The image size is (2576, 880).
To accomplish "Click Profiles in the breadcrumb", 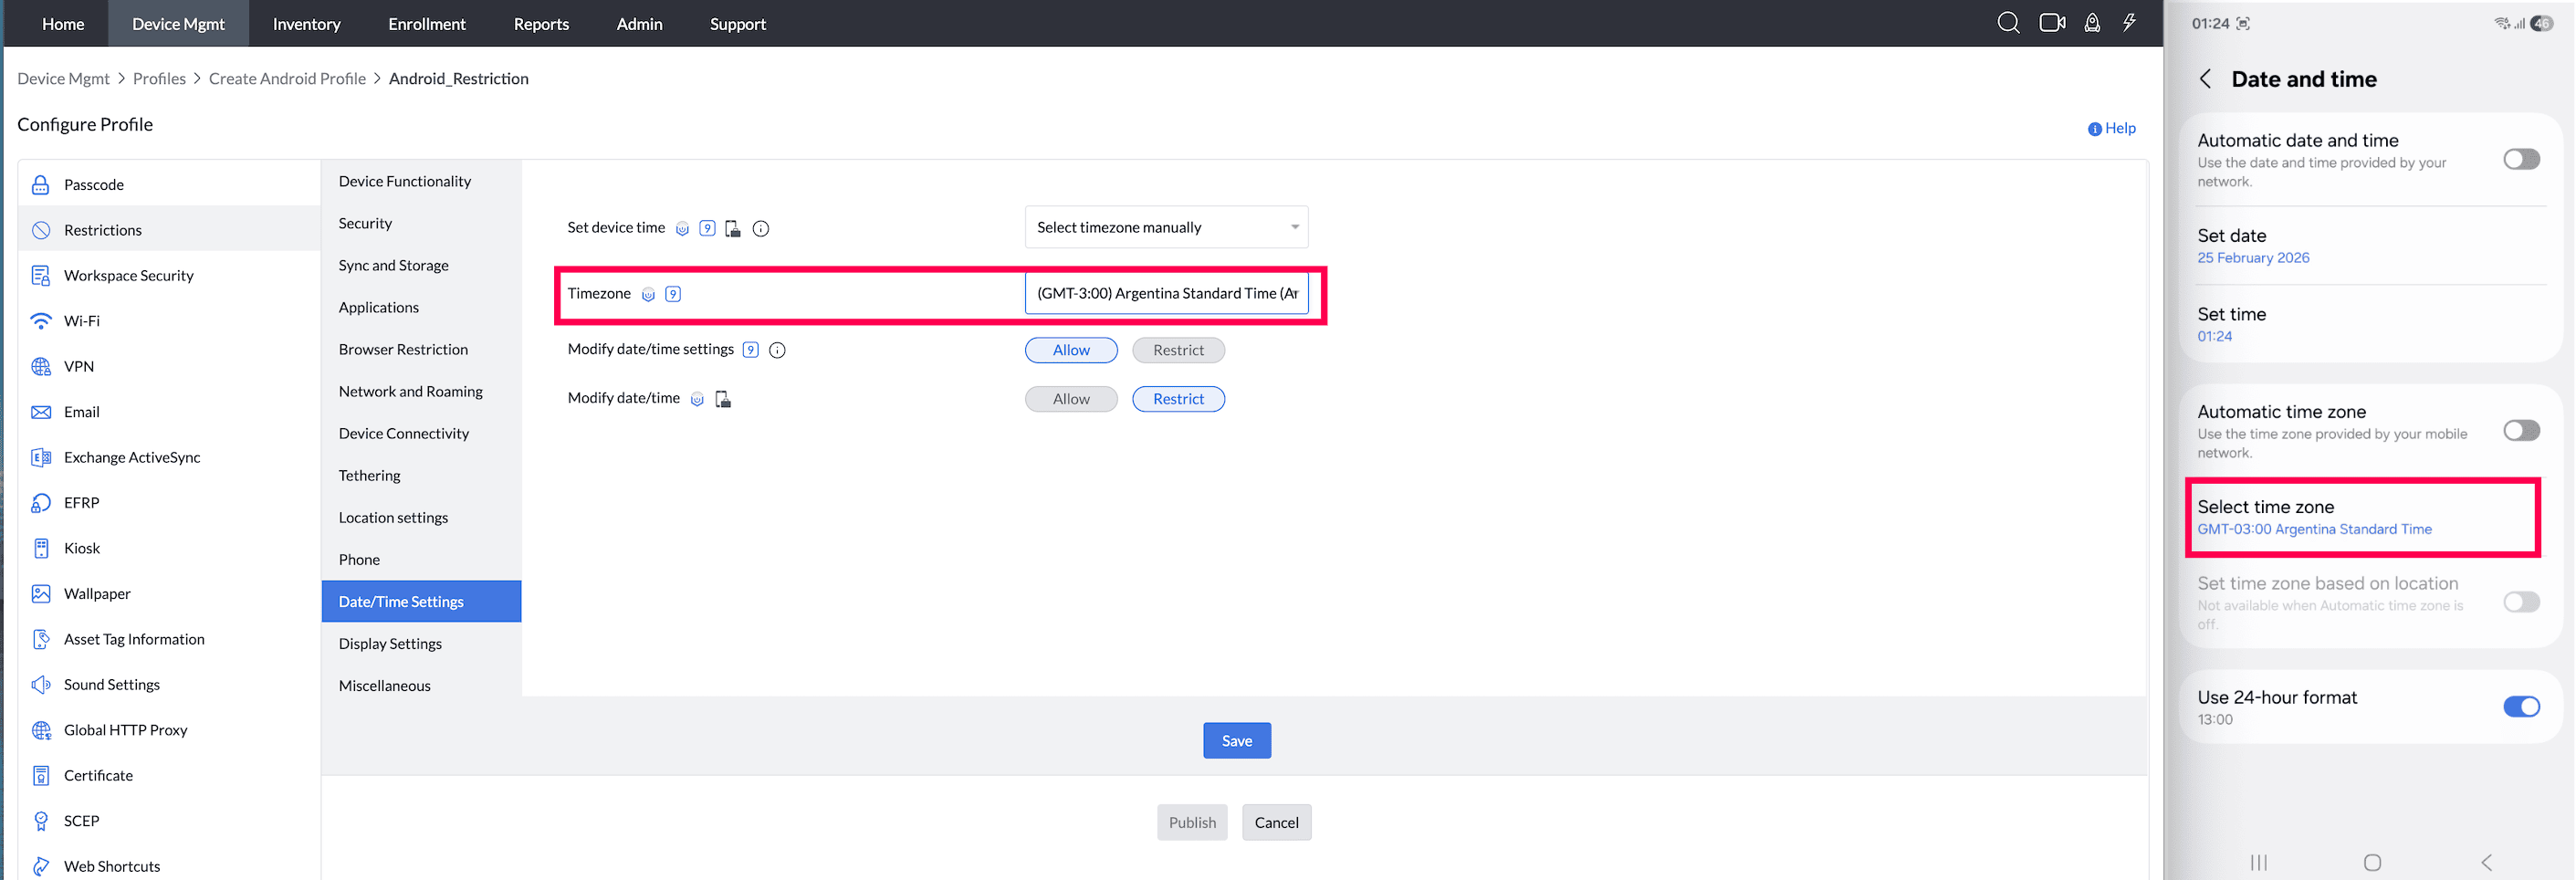I will [x=159, y=79].
